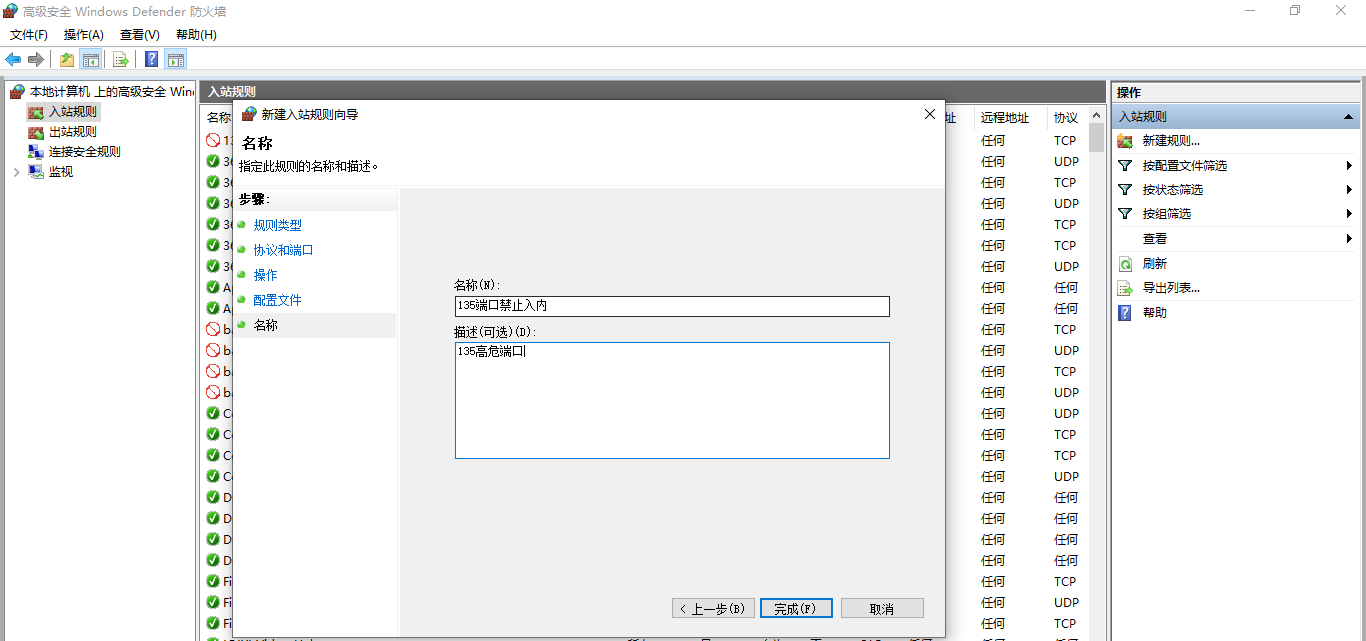The width and height of the screenshot is (1366, 641).
Task: Open the 操作(A) menu
Action: [84, 34]
